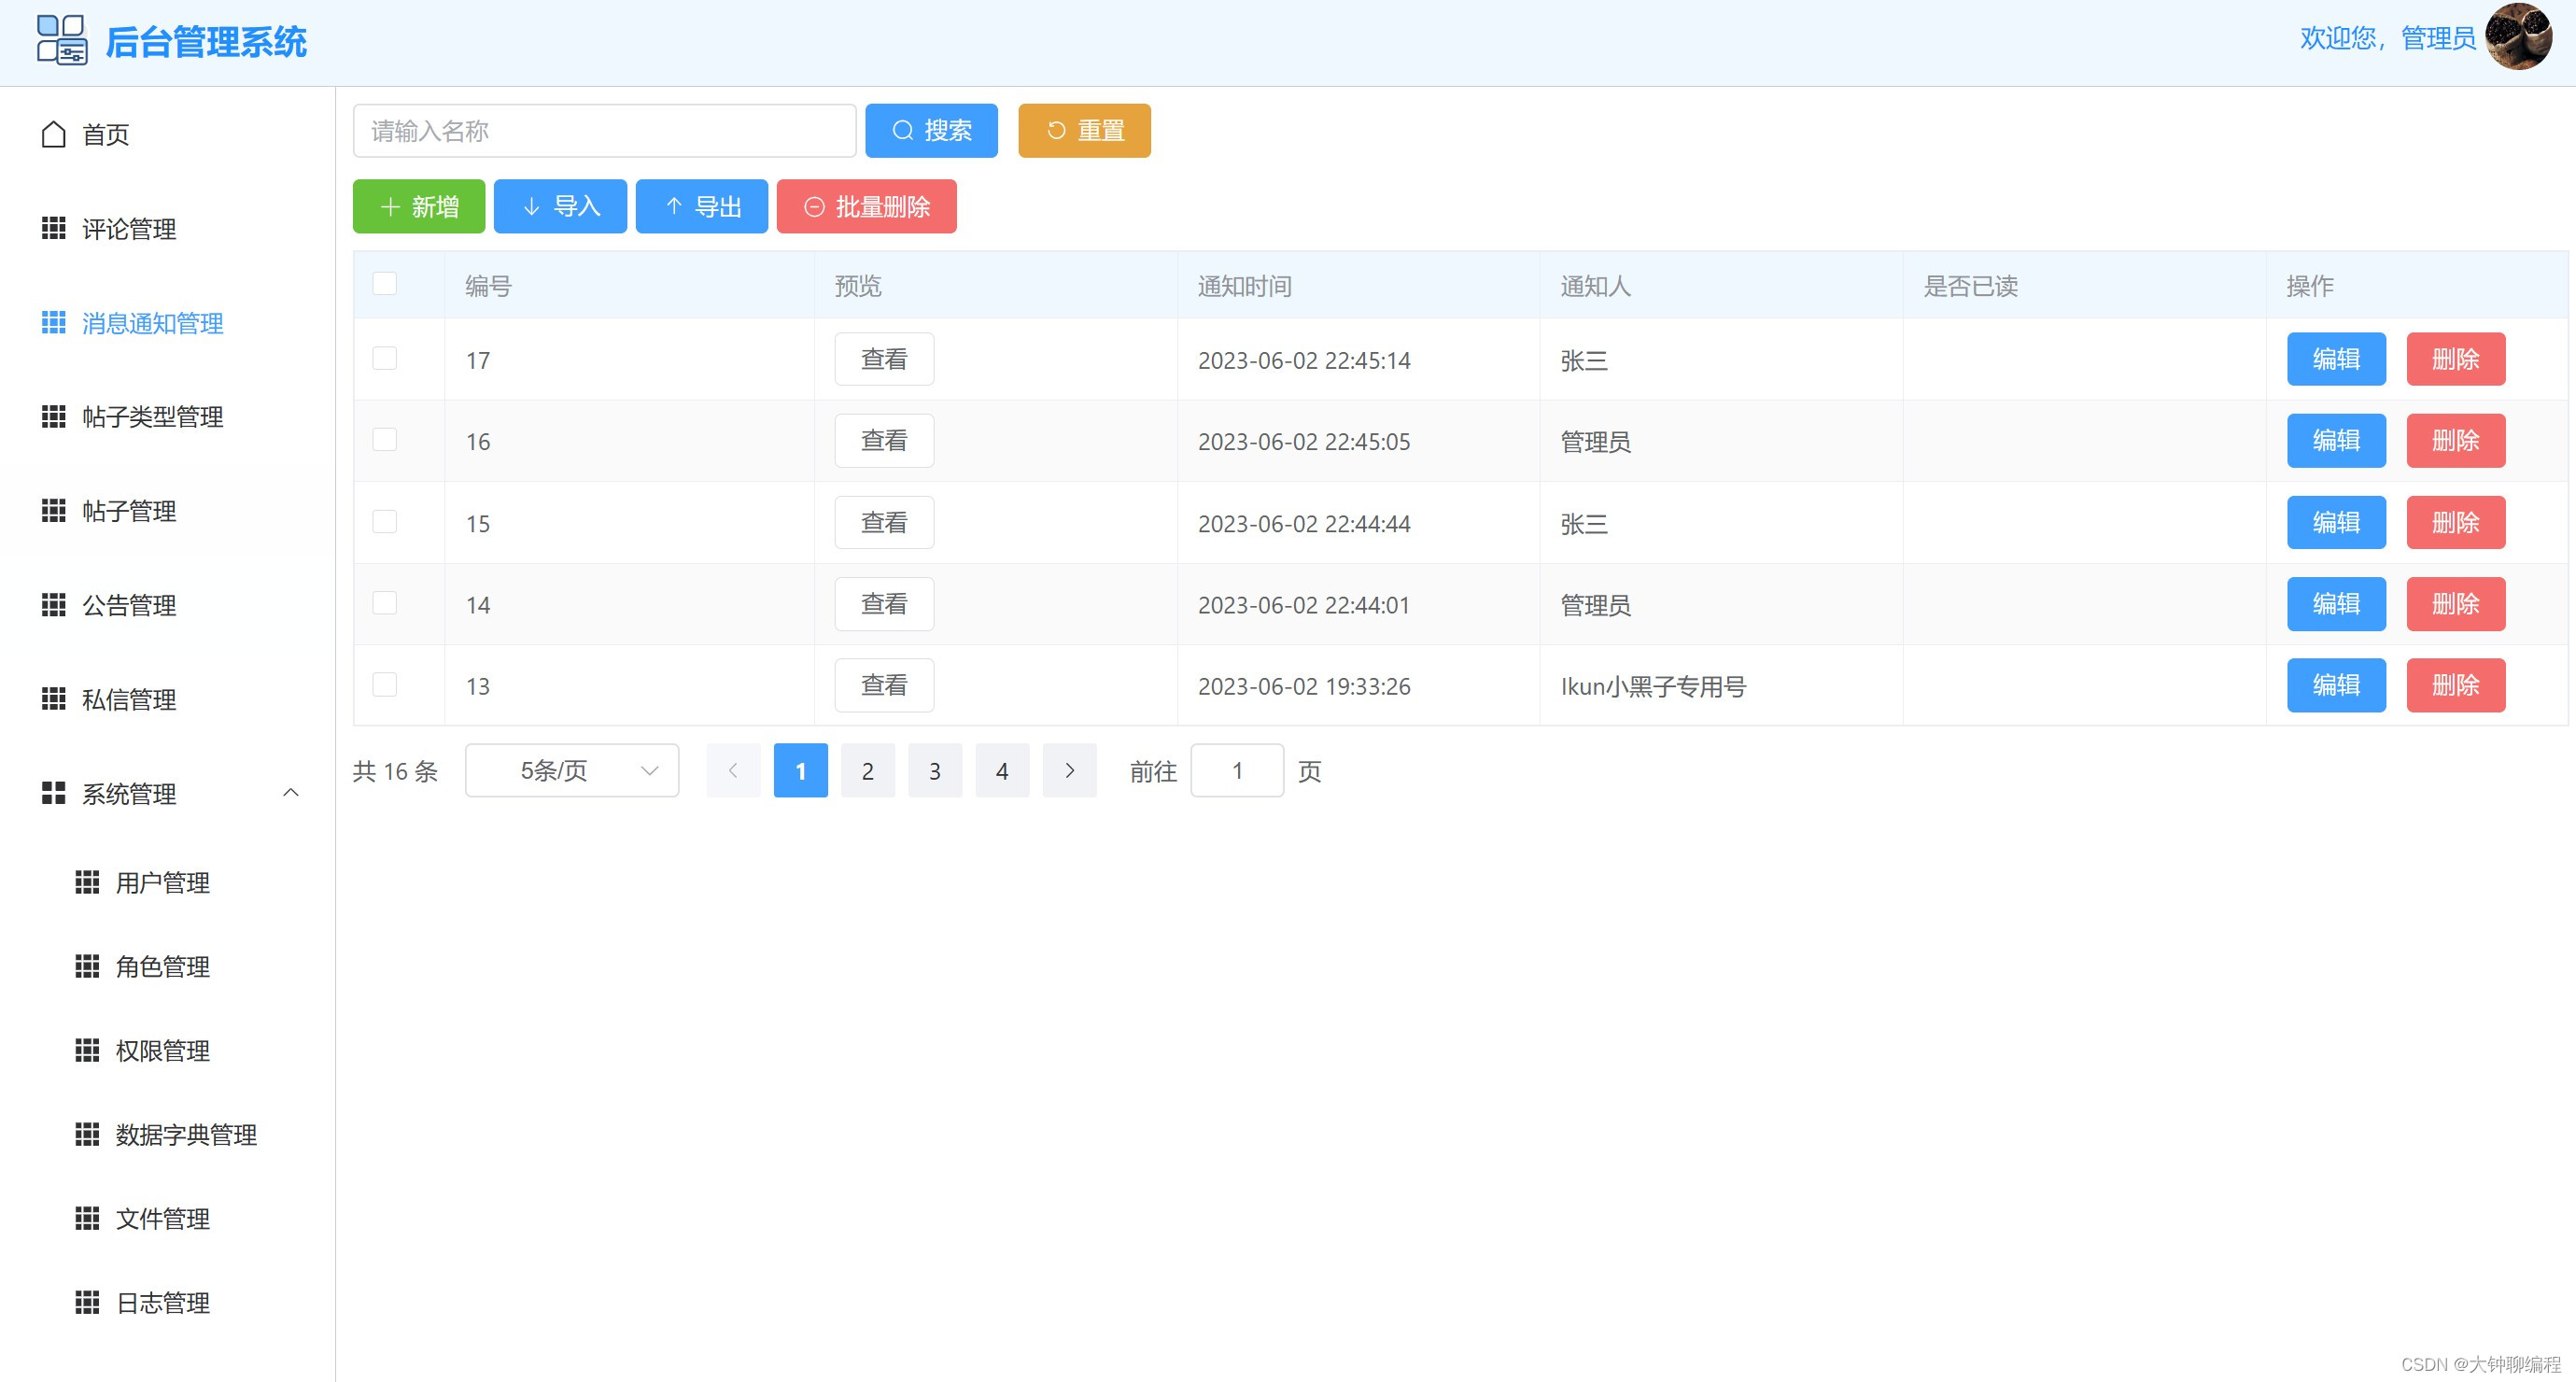Check the row 14 checkbox

pos(385,603)
